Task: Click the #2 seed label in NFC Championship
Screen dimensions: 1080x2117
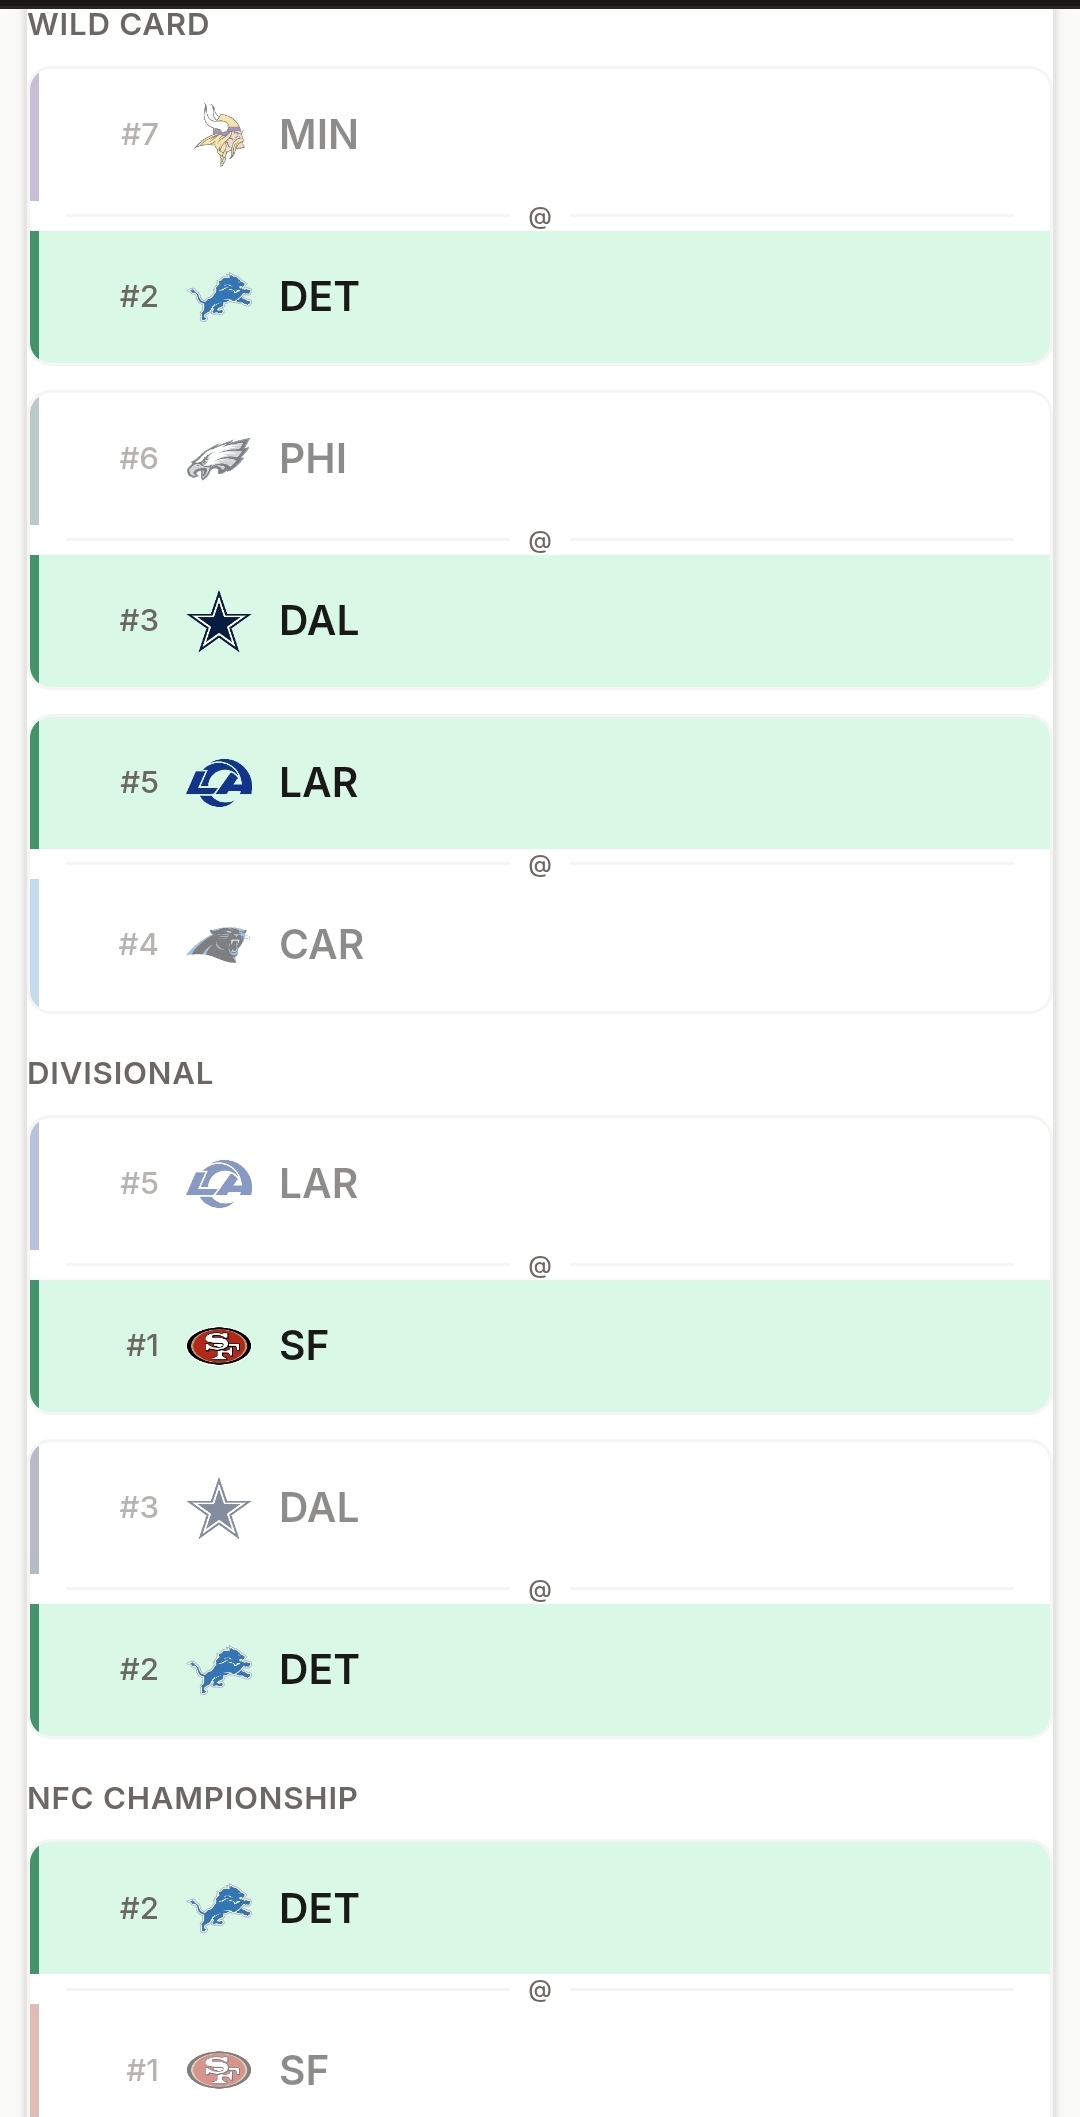Action: tap(139, 1908)
